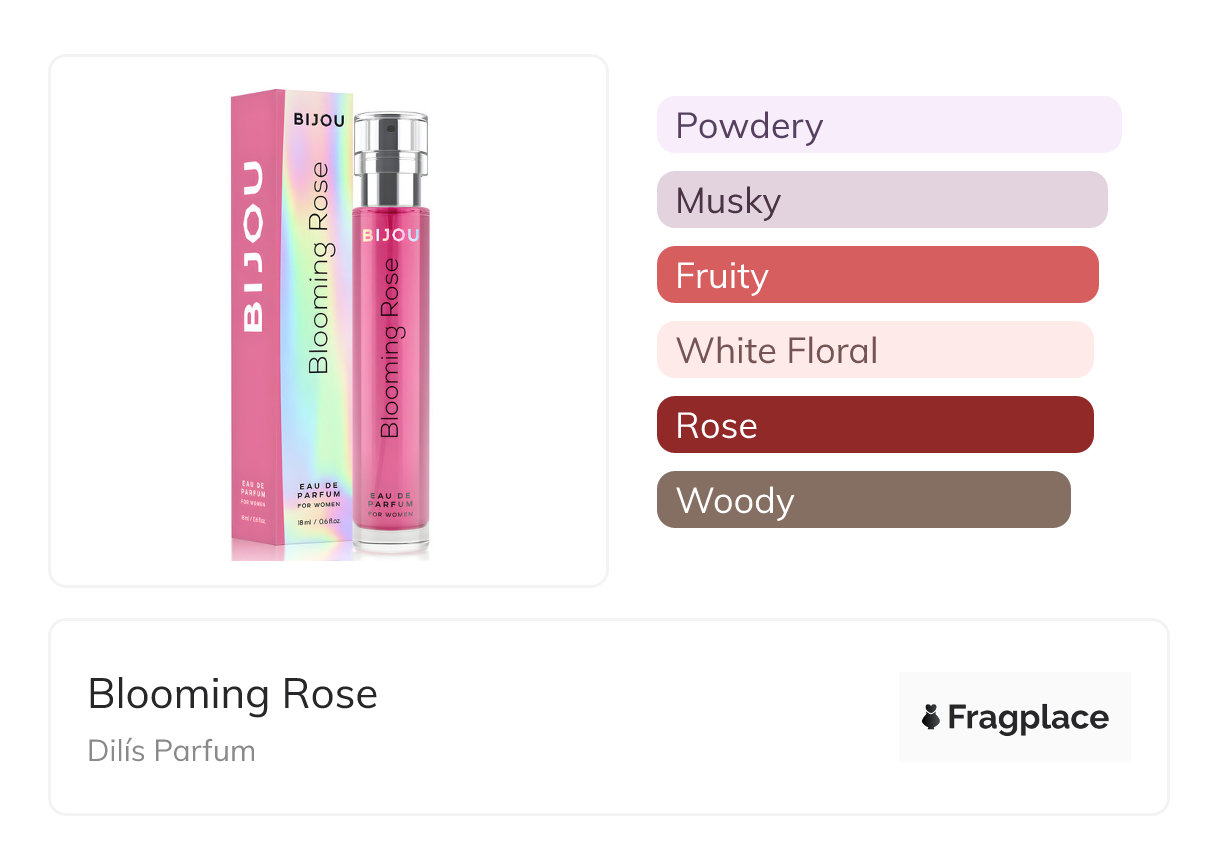Screen dimensions: 1218x864
Task: Select the Powdery accord bar
Action: 888,125
